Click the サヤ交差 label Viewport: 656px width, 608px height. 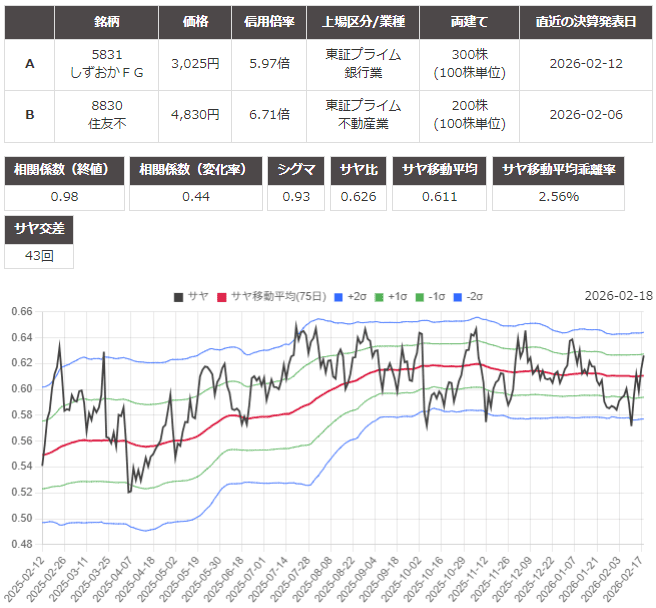[x=38, y=229]
